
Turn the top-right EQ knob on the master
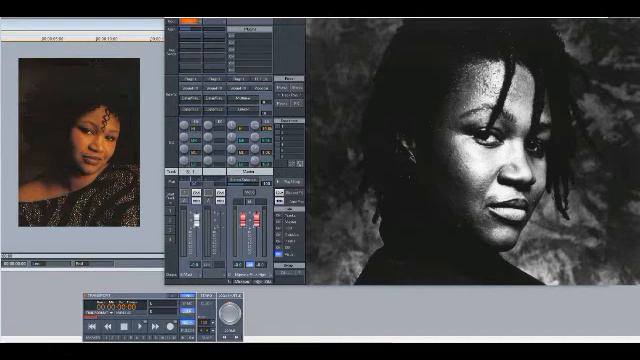pos(255,125)
